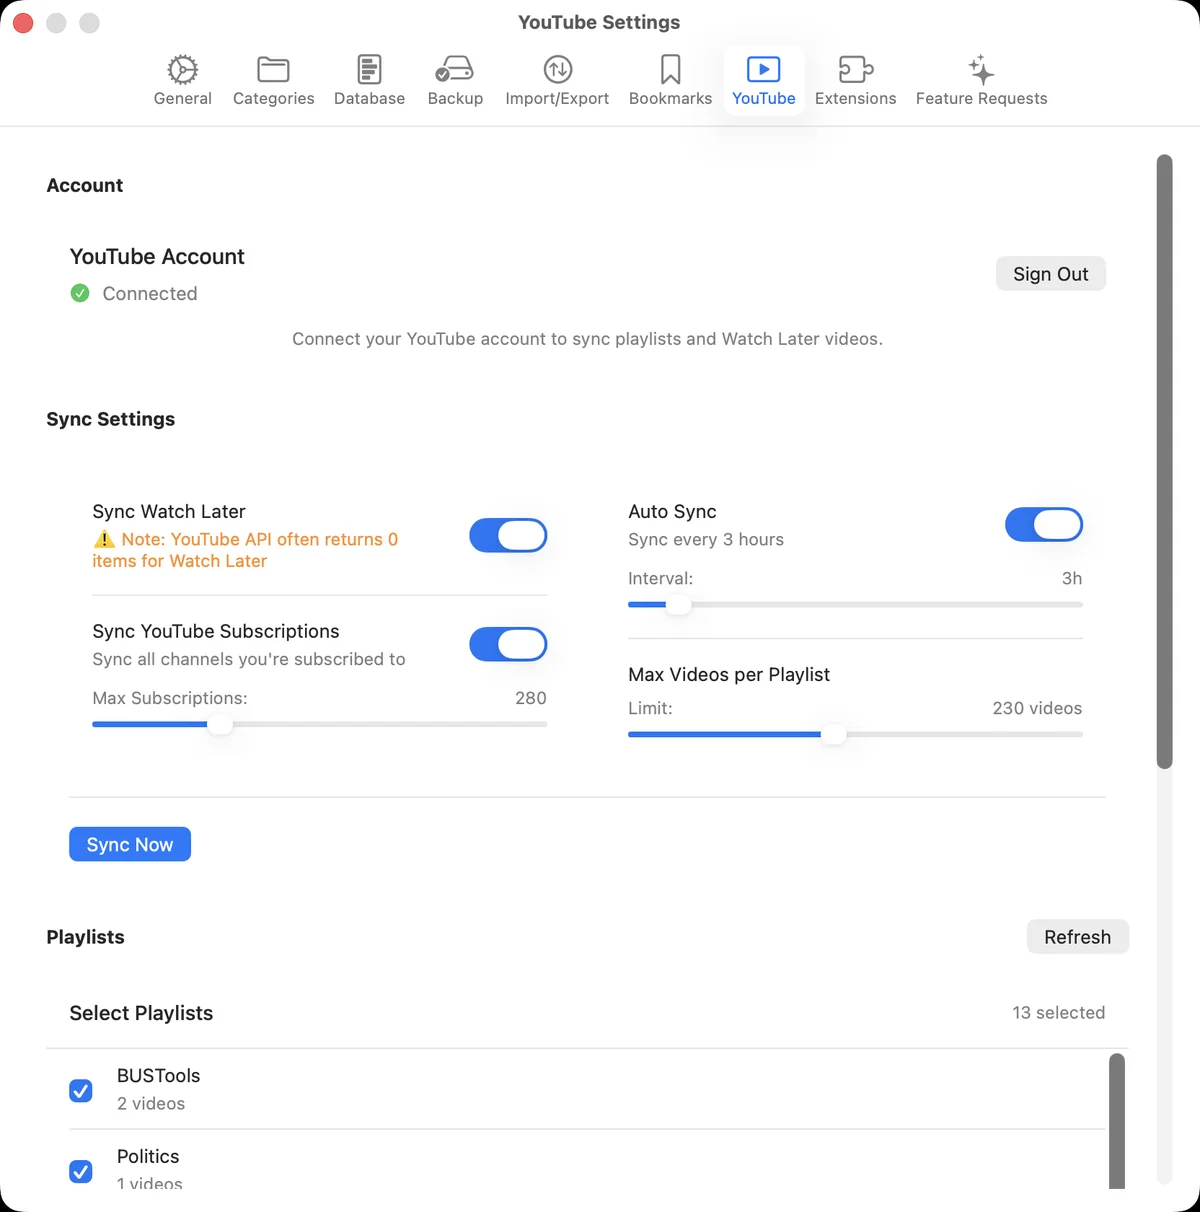
Task: Click the '2 videos' BUSTools subtitle
Action: click(151, 1103)
